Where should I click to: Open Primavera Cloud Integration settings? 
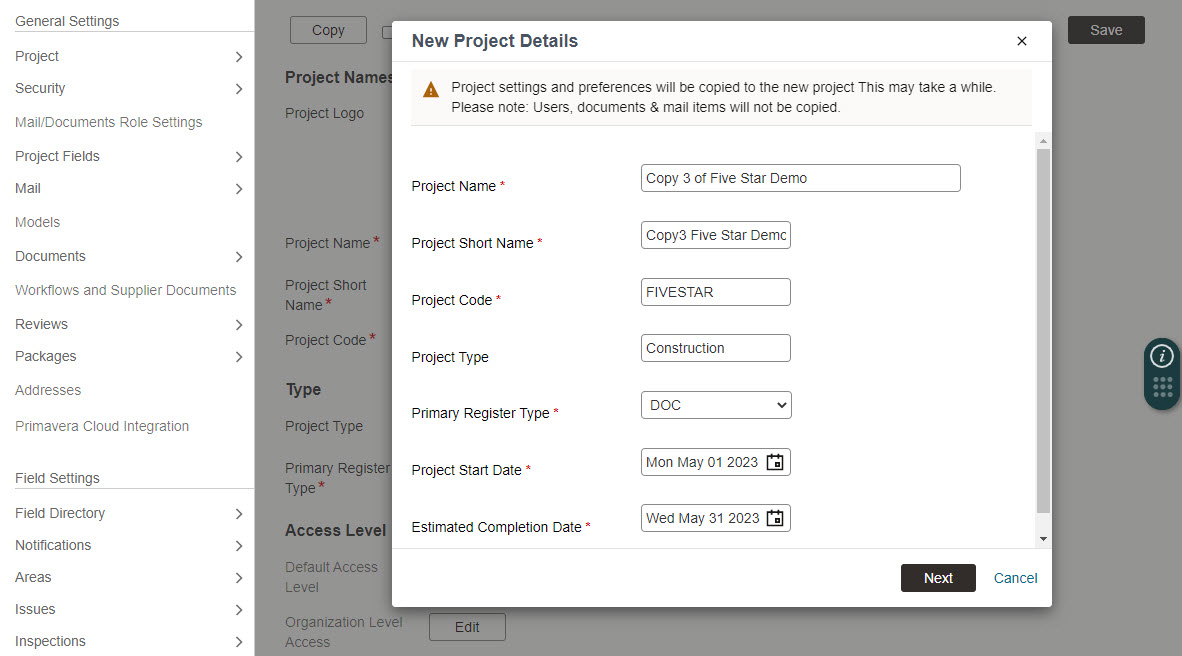pos(102,426)
